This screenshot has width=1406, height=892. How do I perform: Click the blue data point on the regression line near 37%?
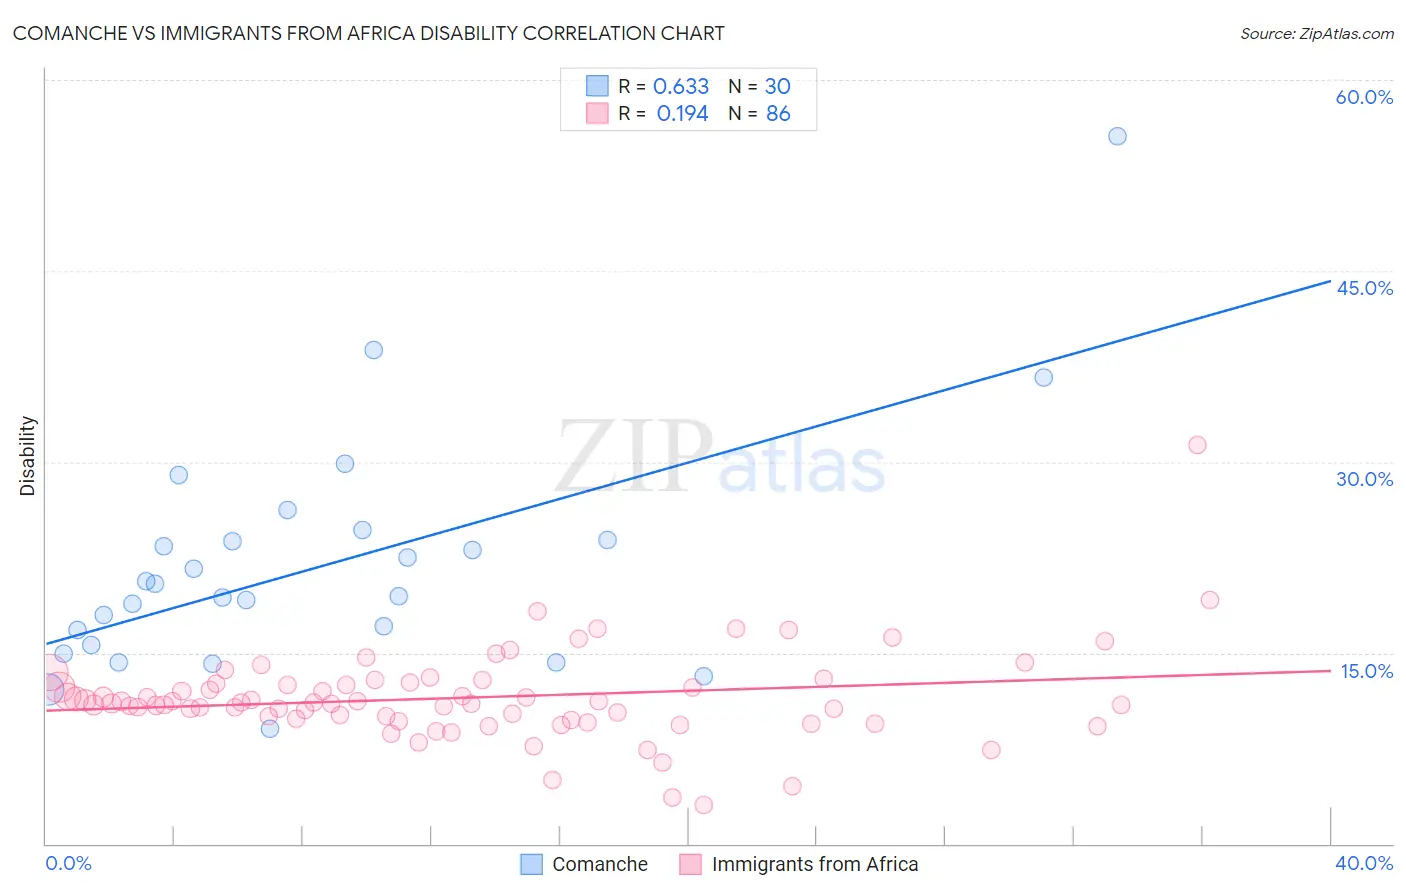point(1043,377)
